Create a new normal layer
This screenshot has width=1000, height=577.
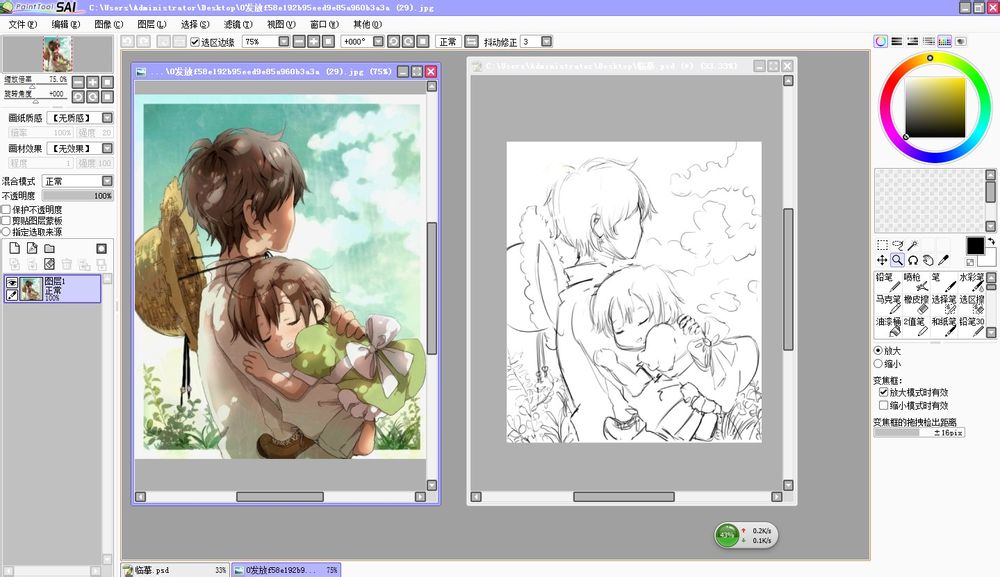click(15, 249)
